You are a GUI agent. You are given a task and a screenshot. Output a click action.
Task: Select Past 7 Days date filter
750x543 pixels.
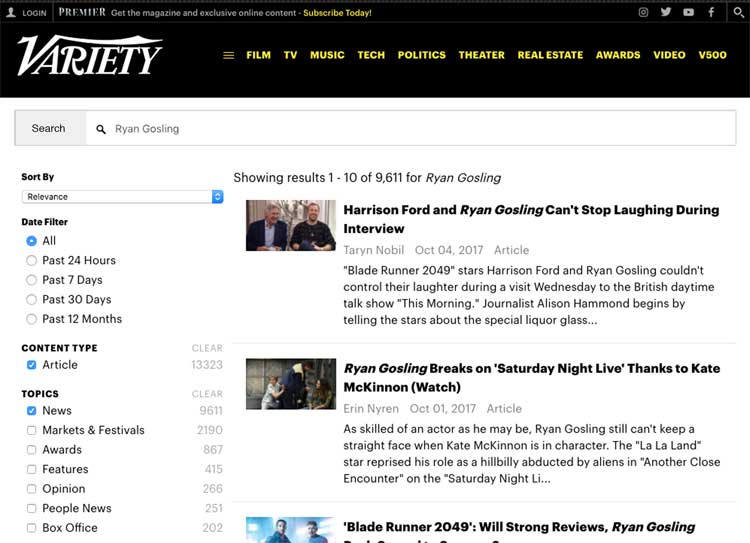pyautogui.click(x=32, y=280)
